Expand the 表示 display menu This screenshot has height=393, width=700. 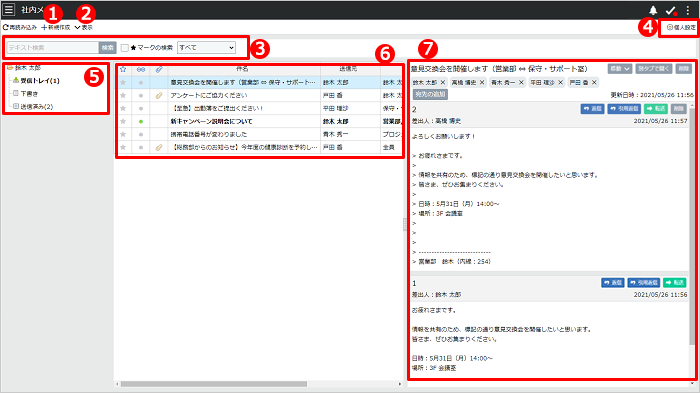(83, 27)
